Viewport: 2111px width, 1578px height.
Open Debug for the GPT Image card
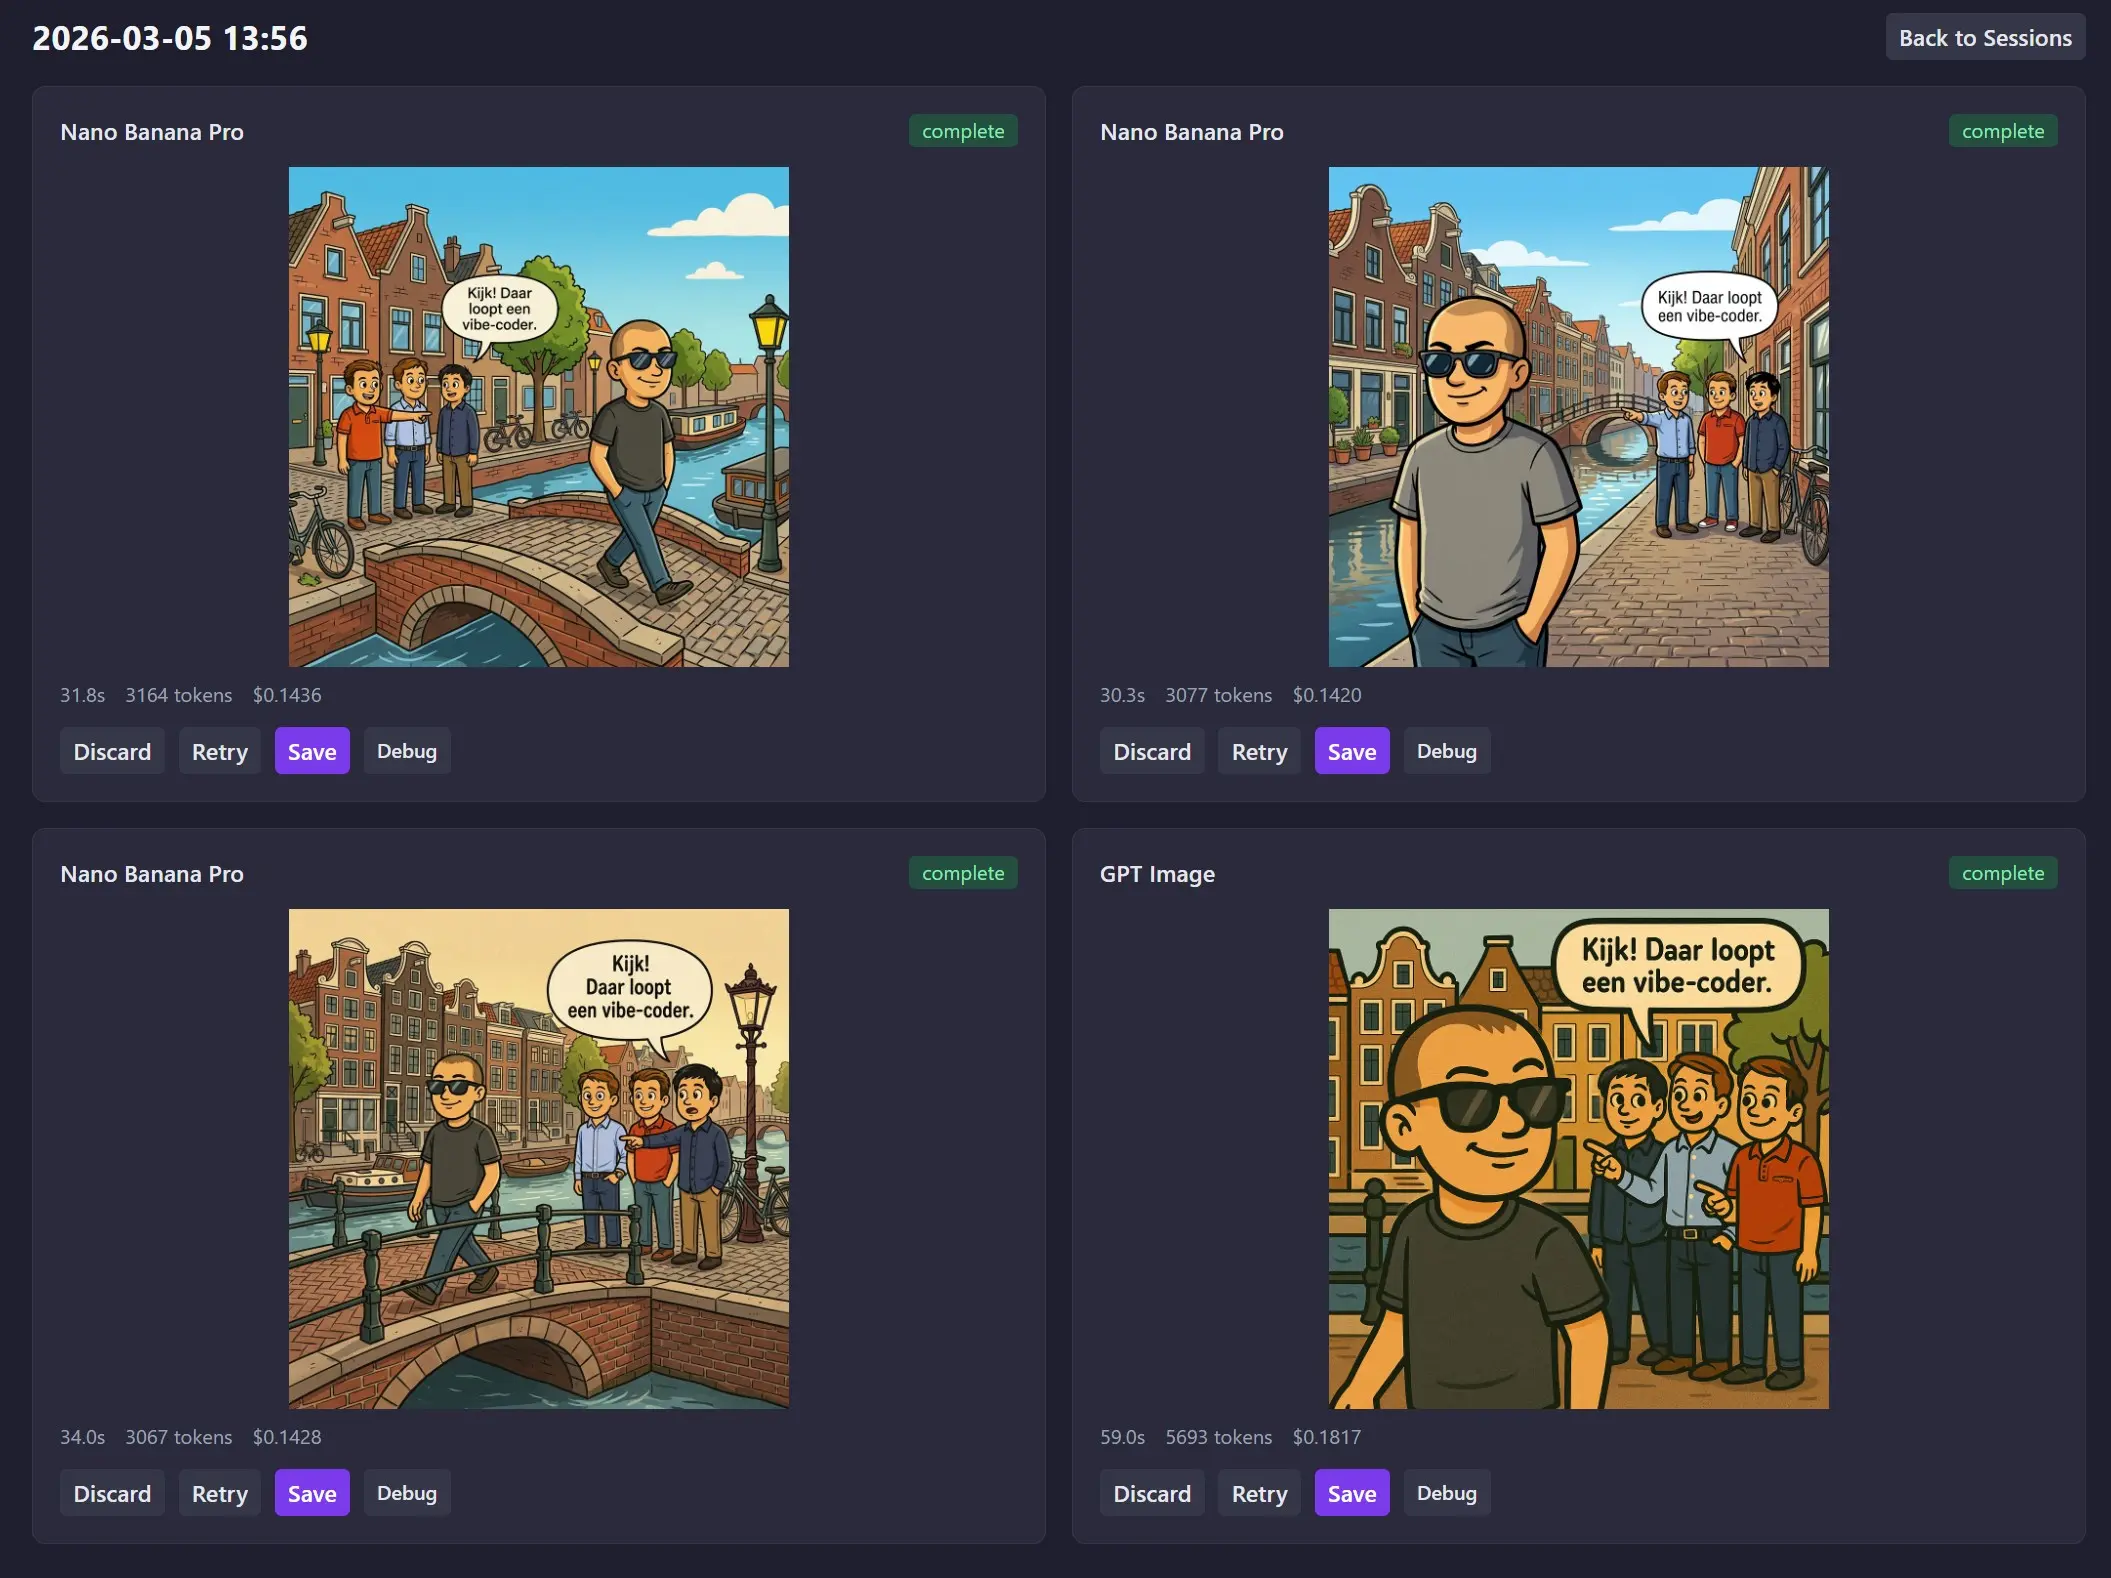click(x=1446, y=1493)
